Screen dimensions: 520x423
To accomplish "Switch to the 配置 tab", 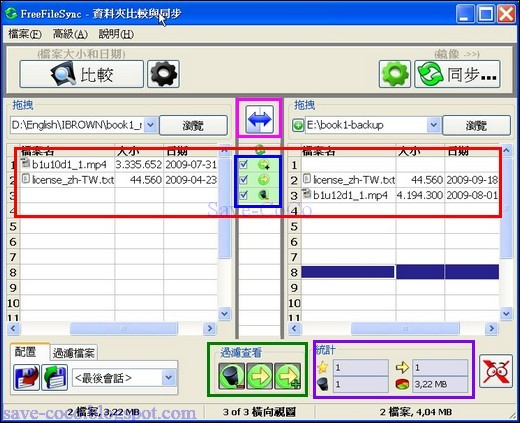I will coord(29,352).
